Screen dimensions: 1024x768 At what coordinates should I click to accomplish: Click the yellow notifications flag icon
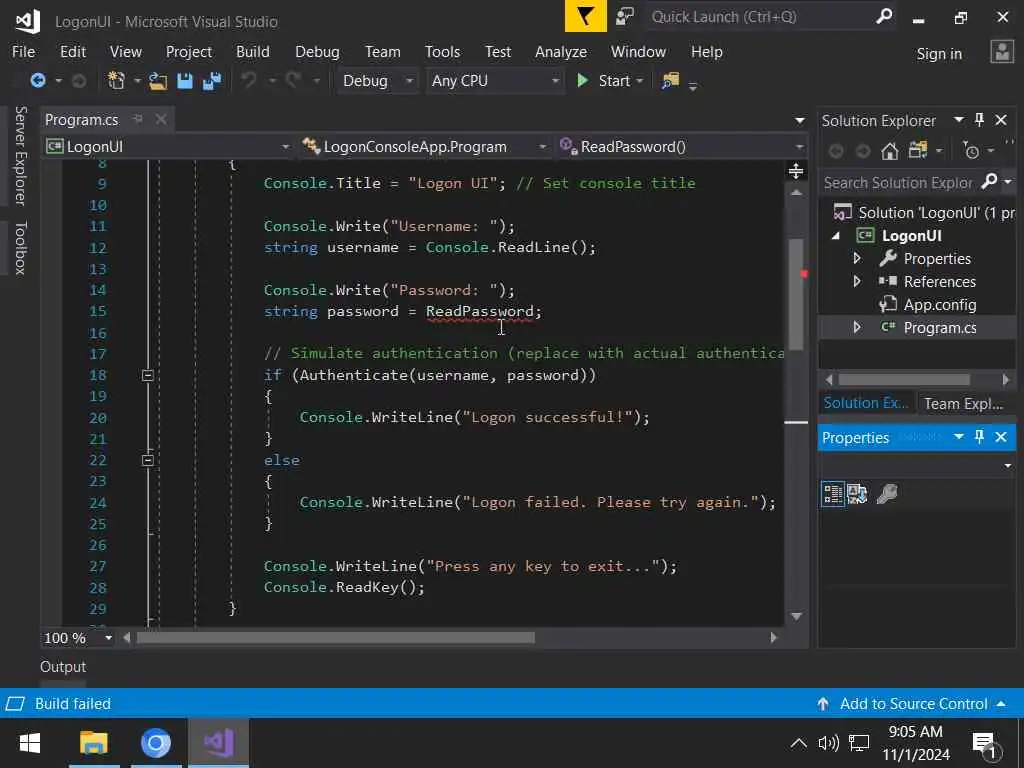(585, 16)
